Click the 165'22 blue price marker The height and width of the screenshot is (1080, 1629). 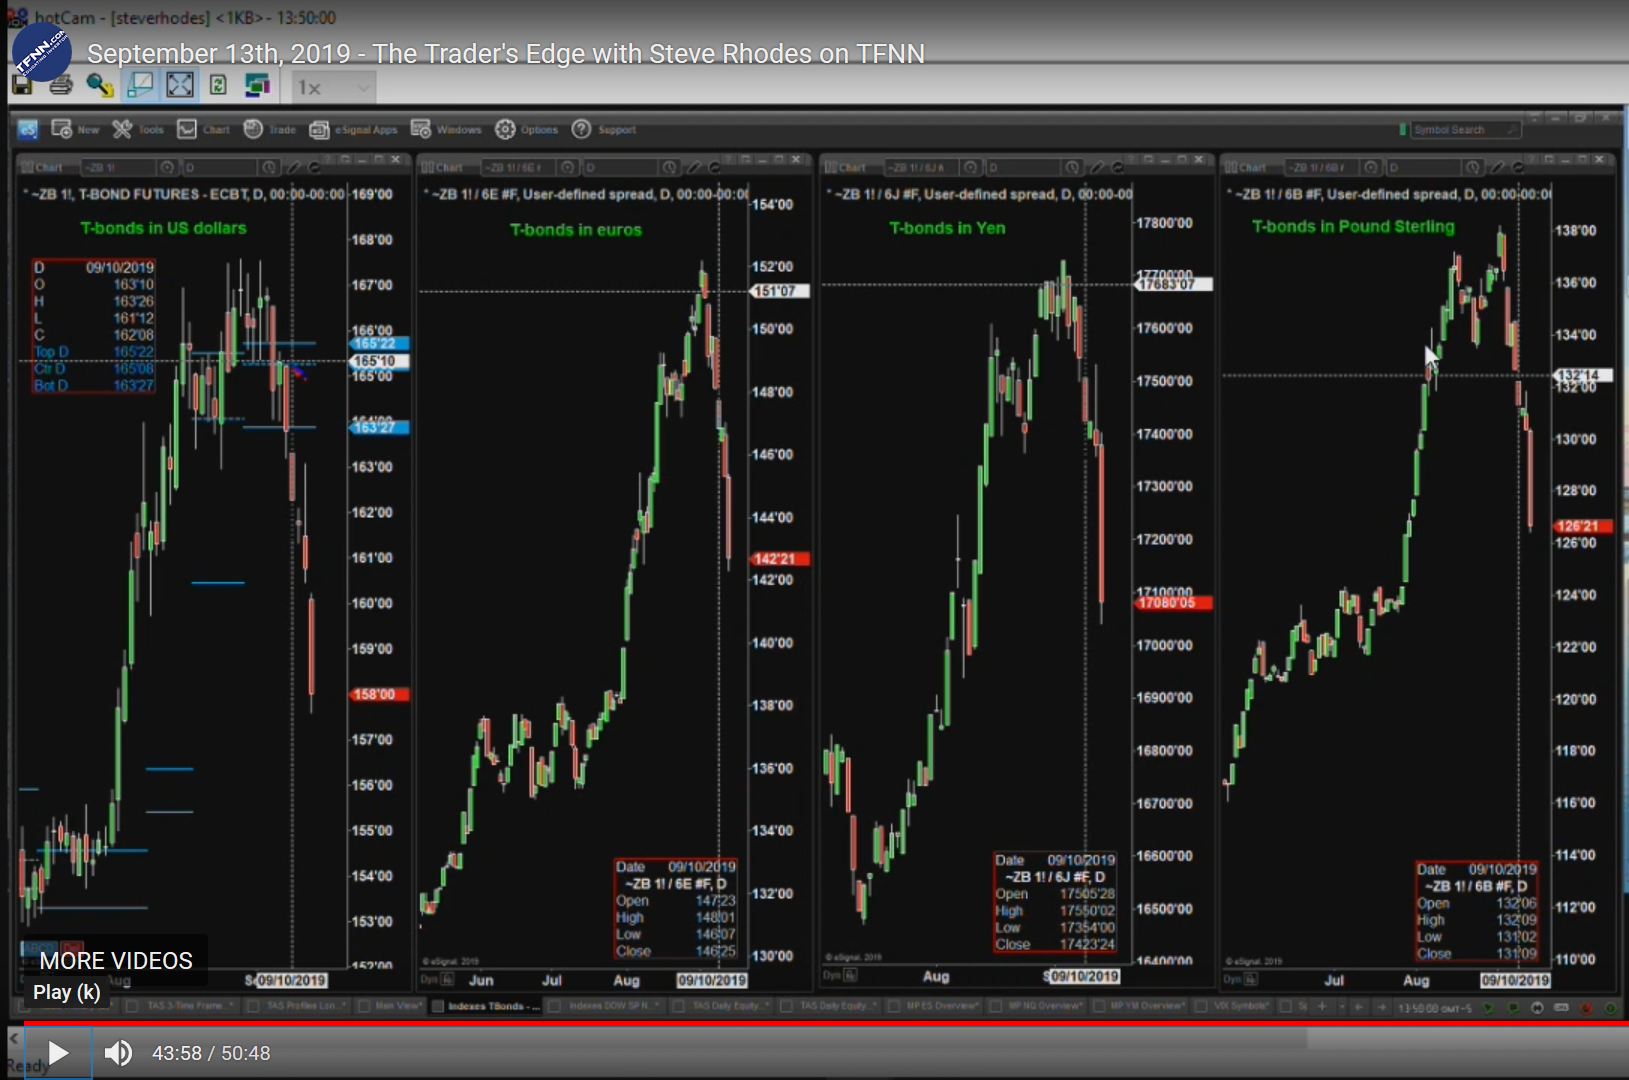point(379,344)
